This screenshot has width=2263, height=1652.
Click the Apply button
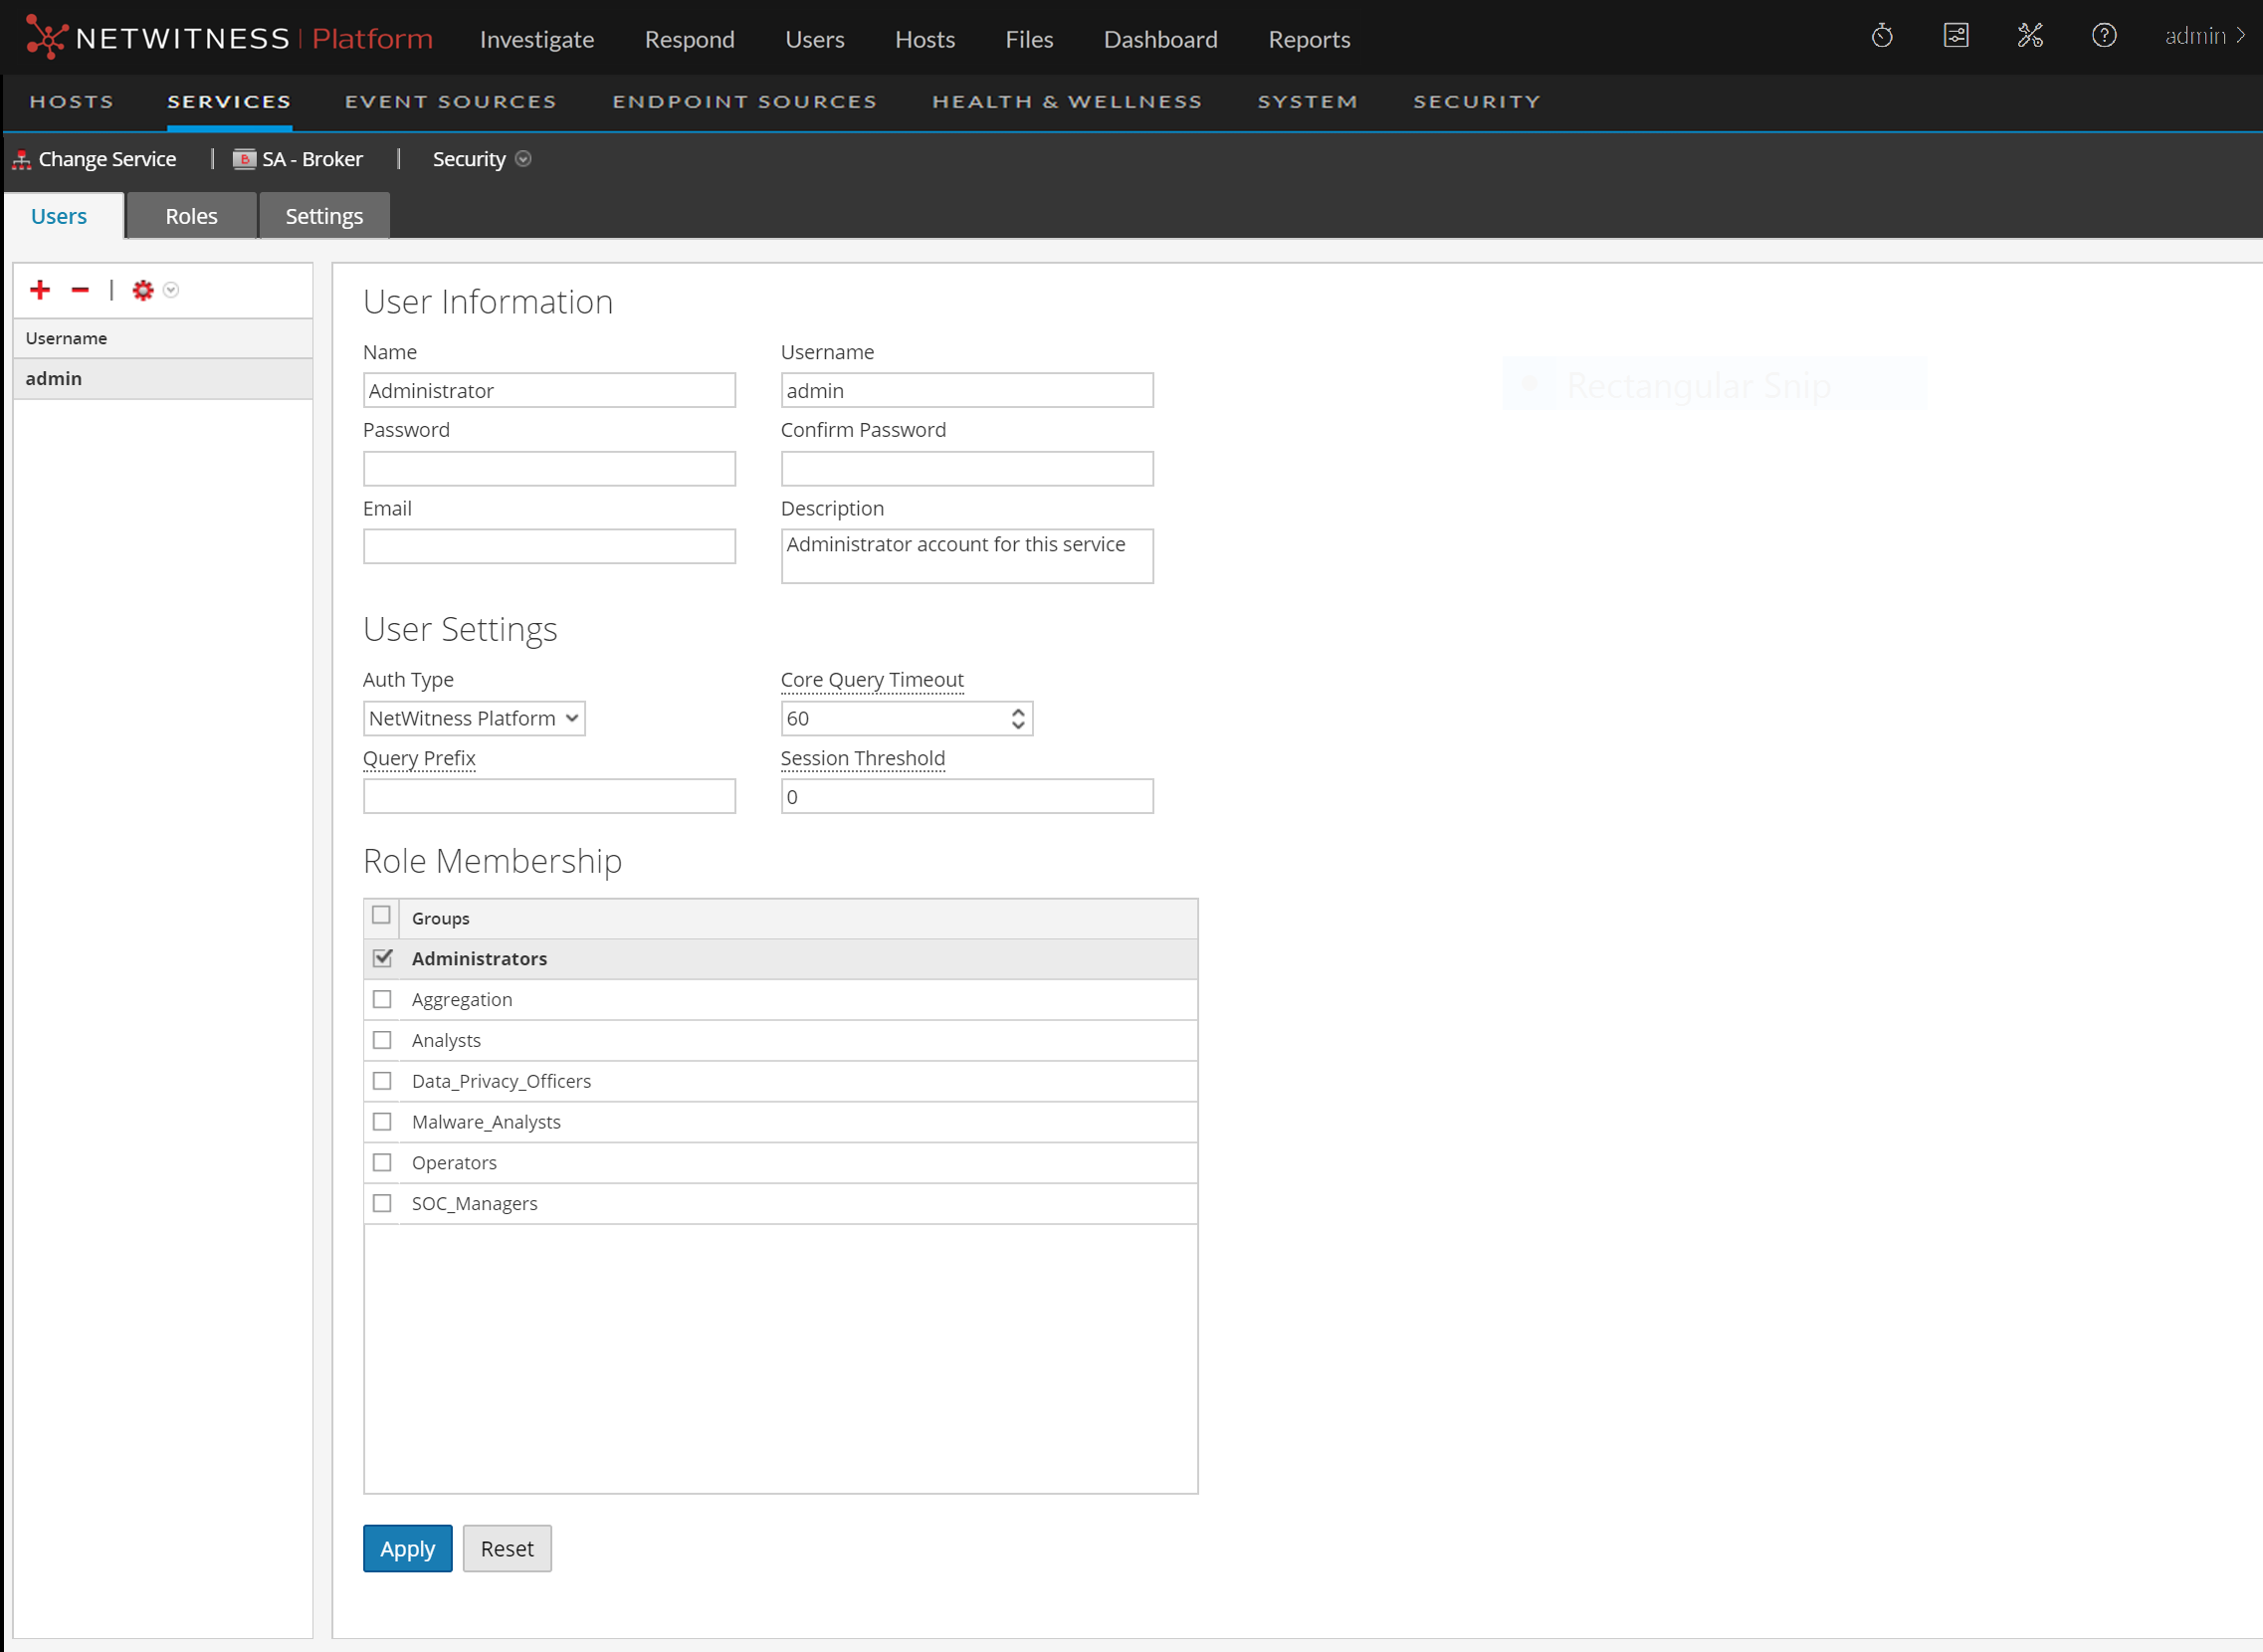tap(407, 1548)
